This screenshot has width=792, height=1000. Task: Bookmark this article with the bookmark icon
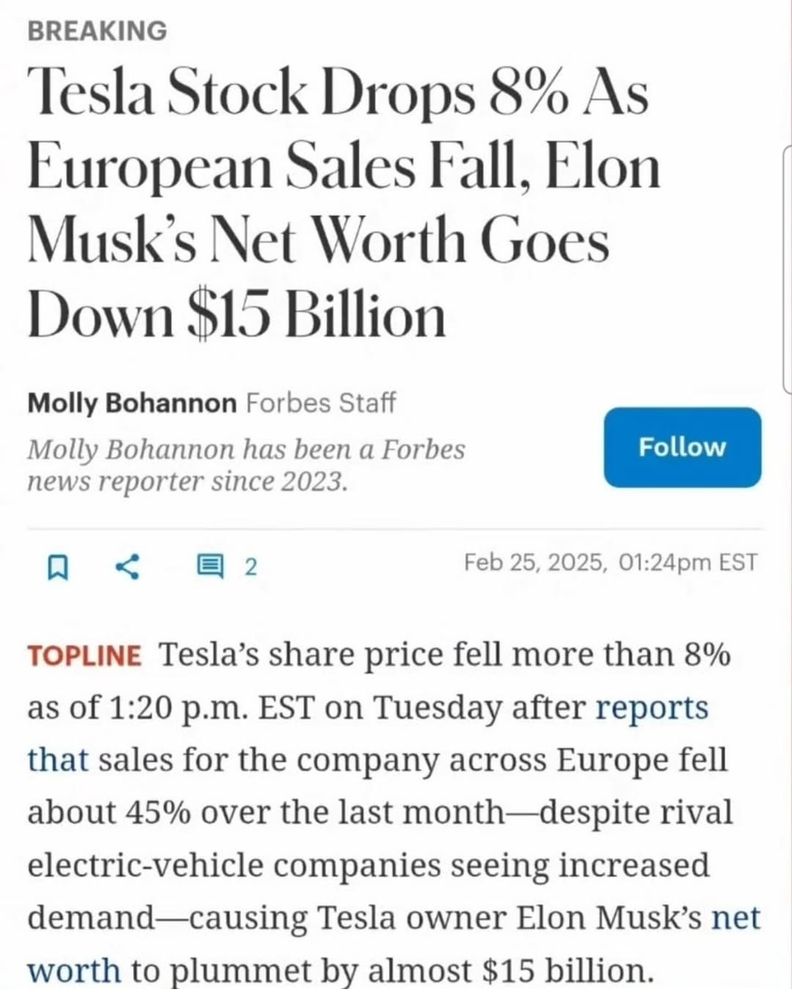(x=58, y=566)
